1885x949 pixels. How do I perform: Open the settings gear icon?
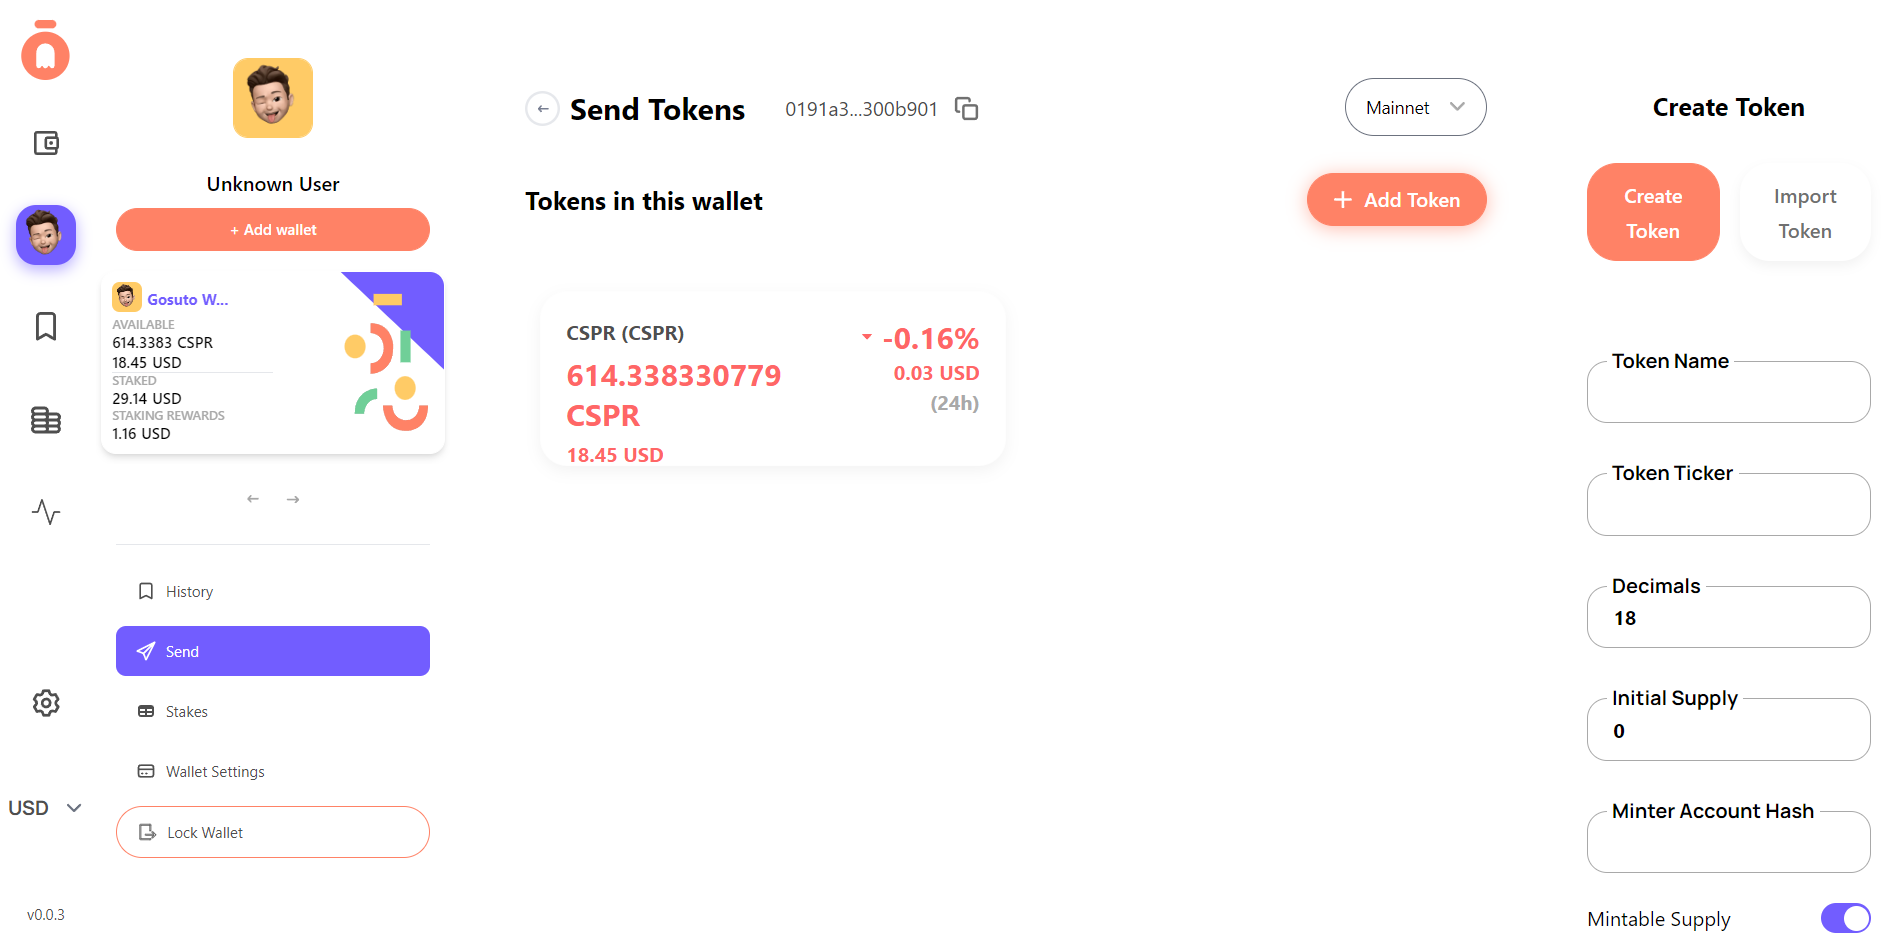coord(46,703)
